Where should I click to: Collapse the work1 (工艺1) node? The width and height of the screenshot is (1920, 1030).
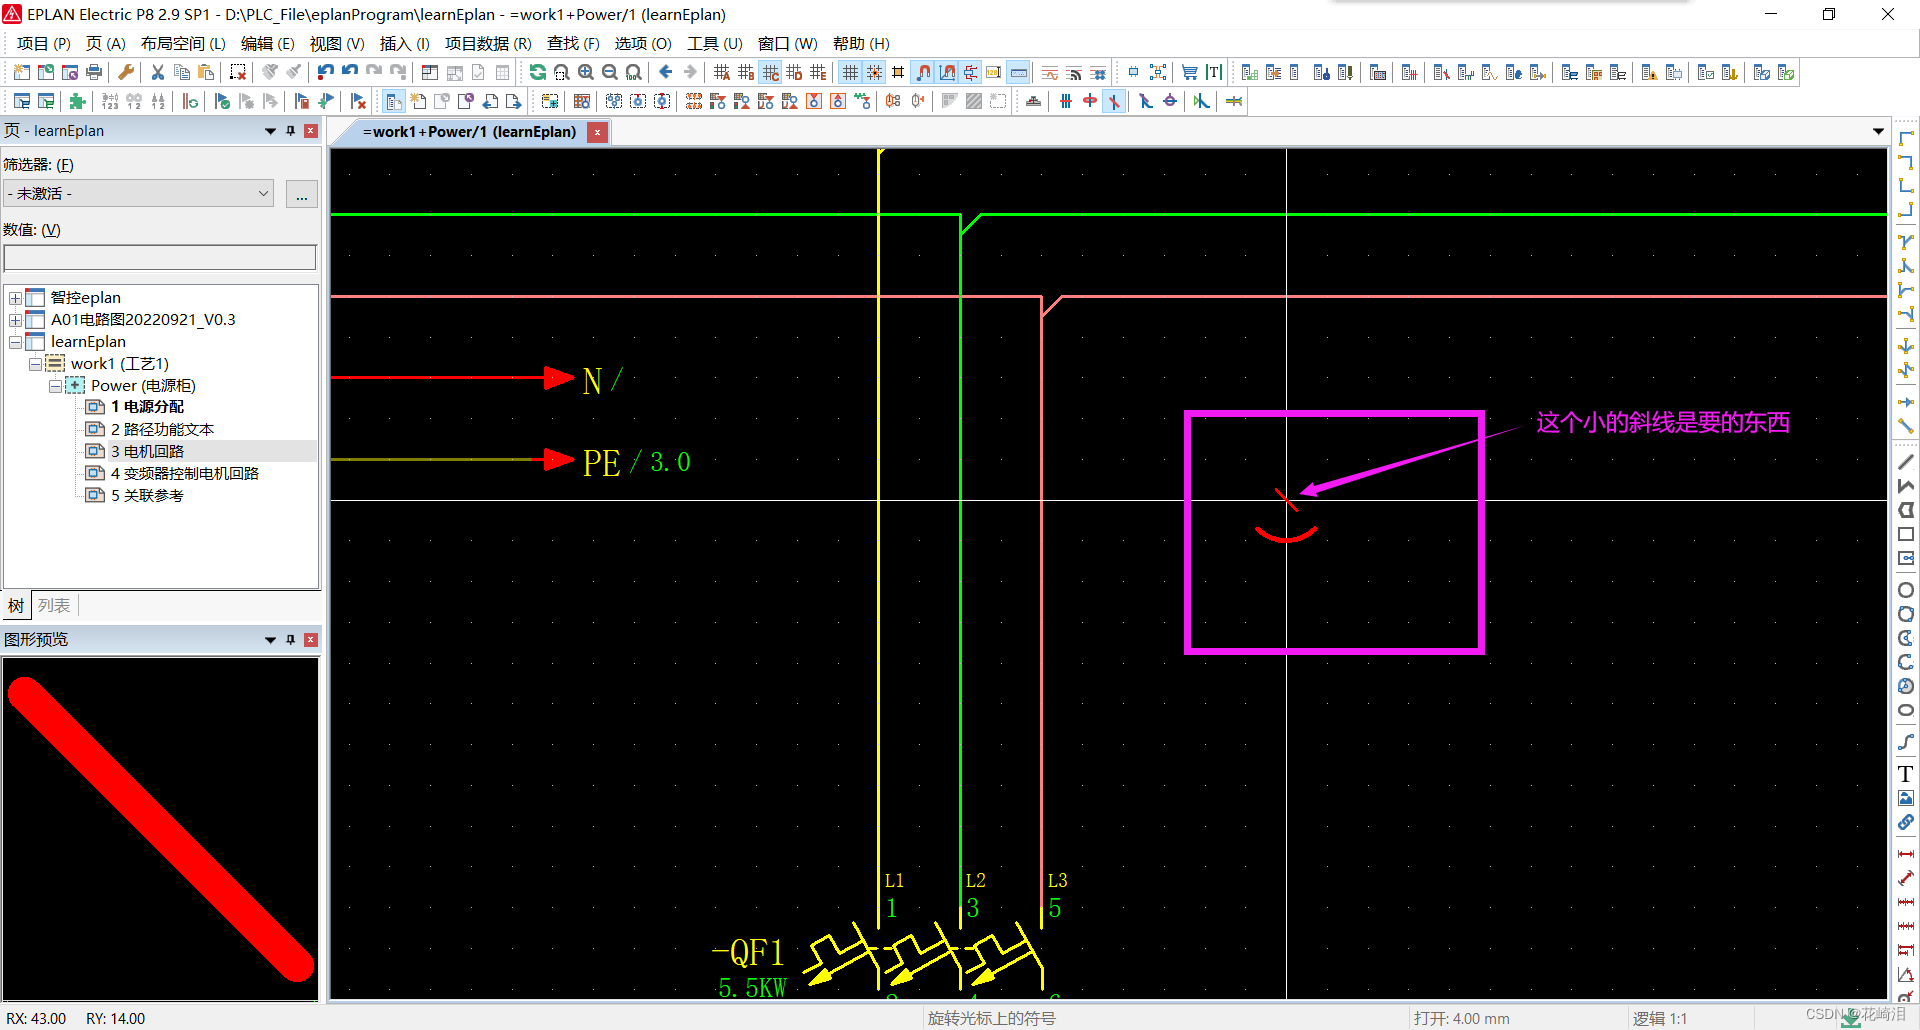tap(35, 364)
